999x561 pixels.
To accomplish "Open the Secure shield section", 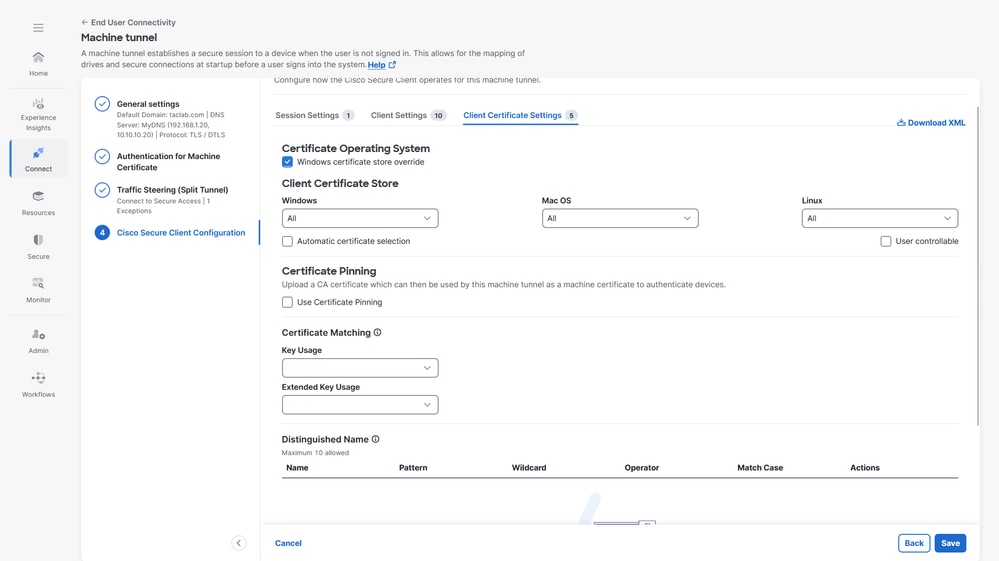I will click(38, 247).
